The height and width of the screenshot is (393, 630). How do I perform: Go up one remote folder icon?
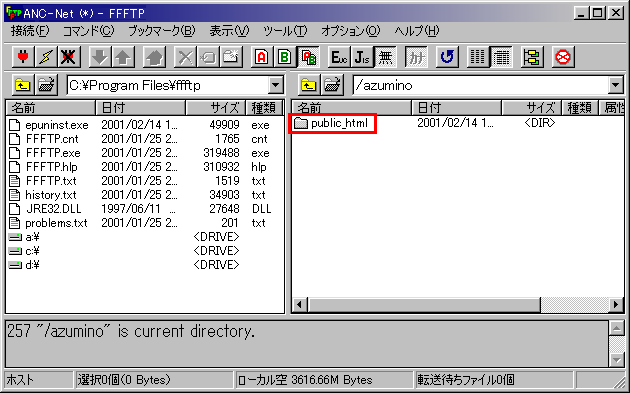point(309,85)
